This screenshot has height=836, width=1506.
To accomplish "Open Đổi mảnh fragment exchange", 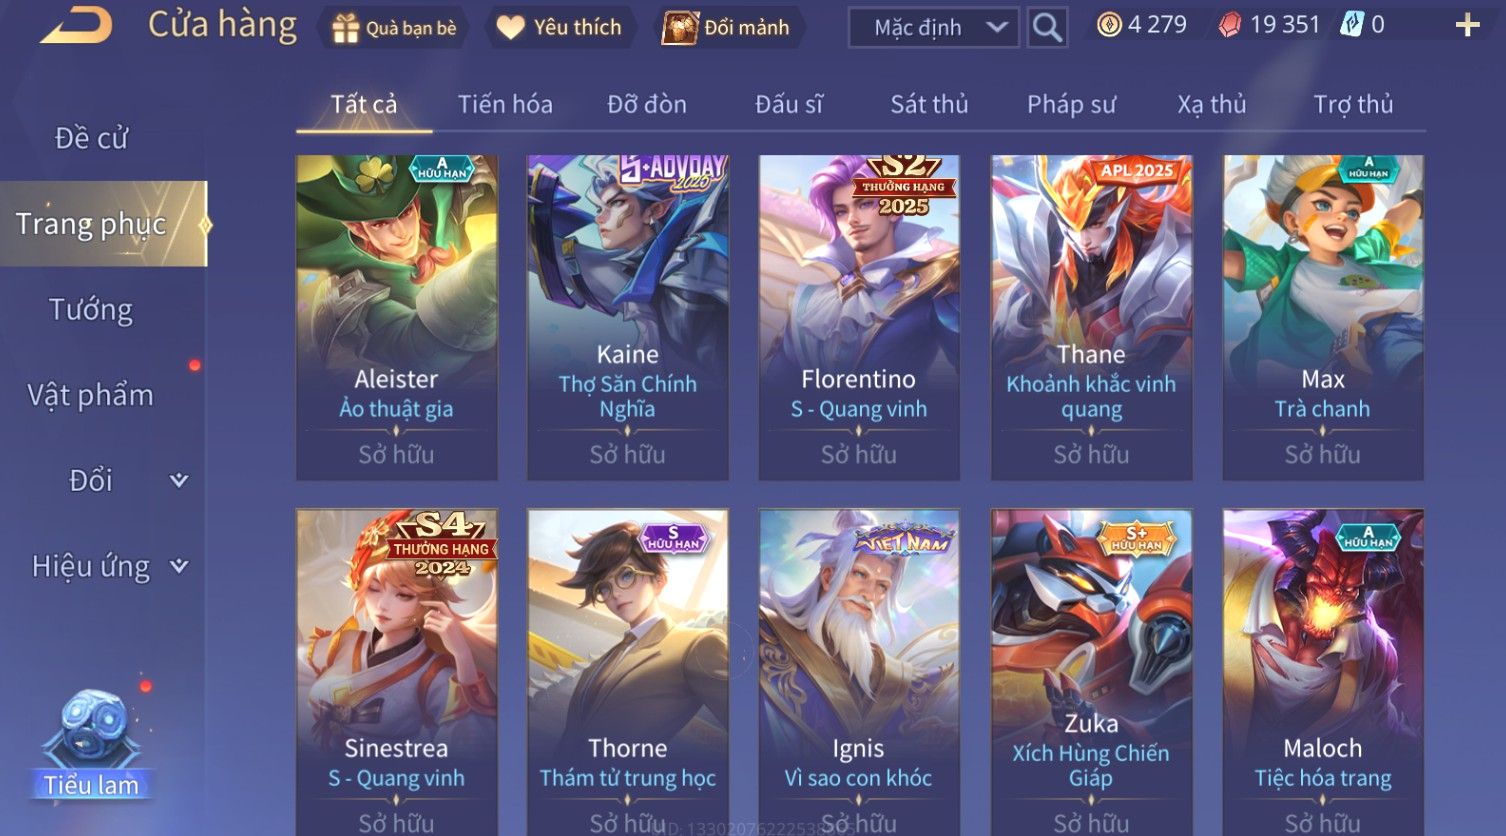I will (680, 28).
